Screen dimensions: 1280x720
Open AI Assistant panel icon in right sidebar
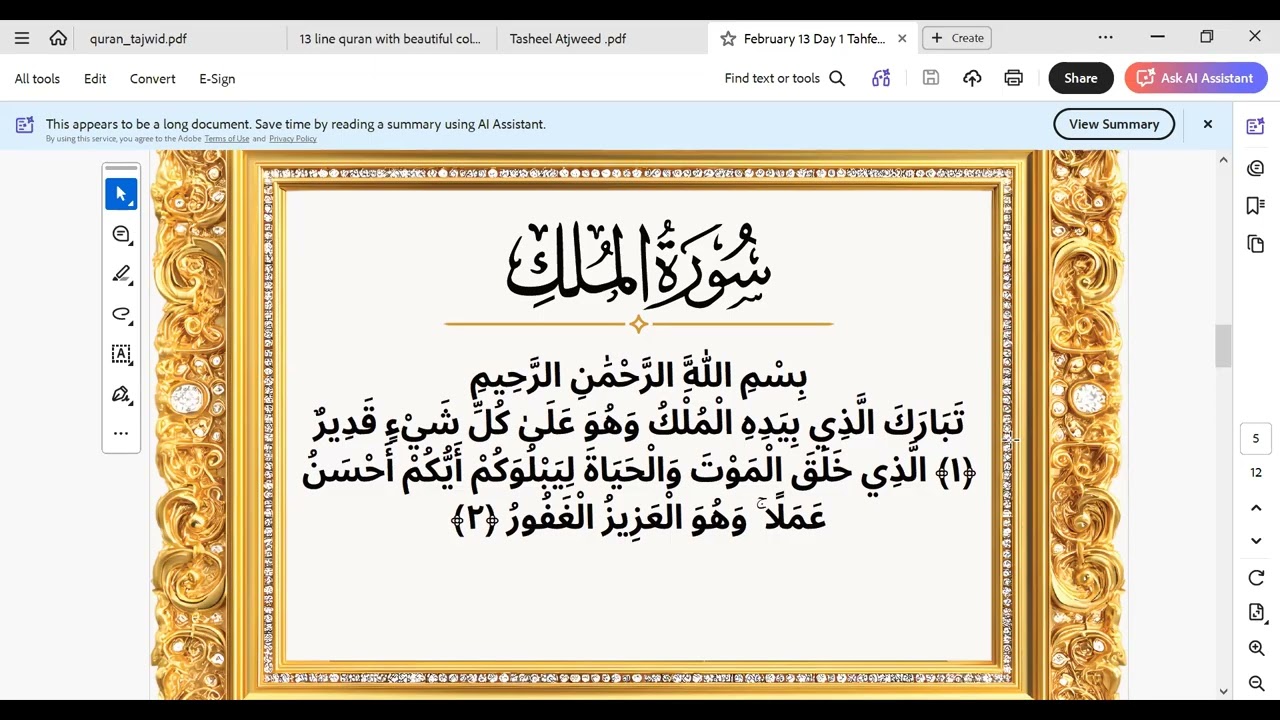(x=1256, y=127)
